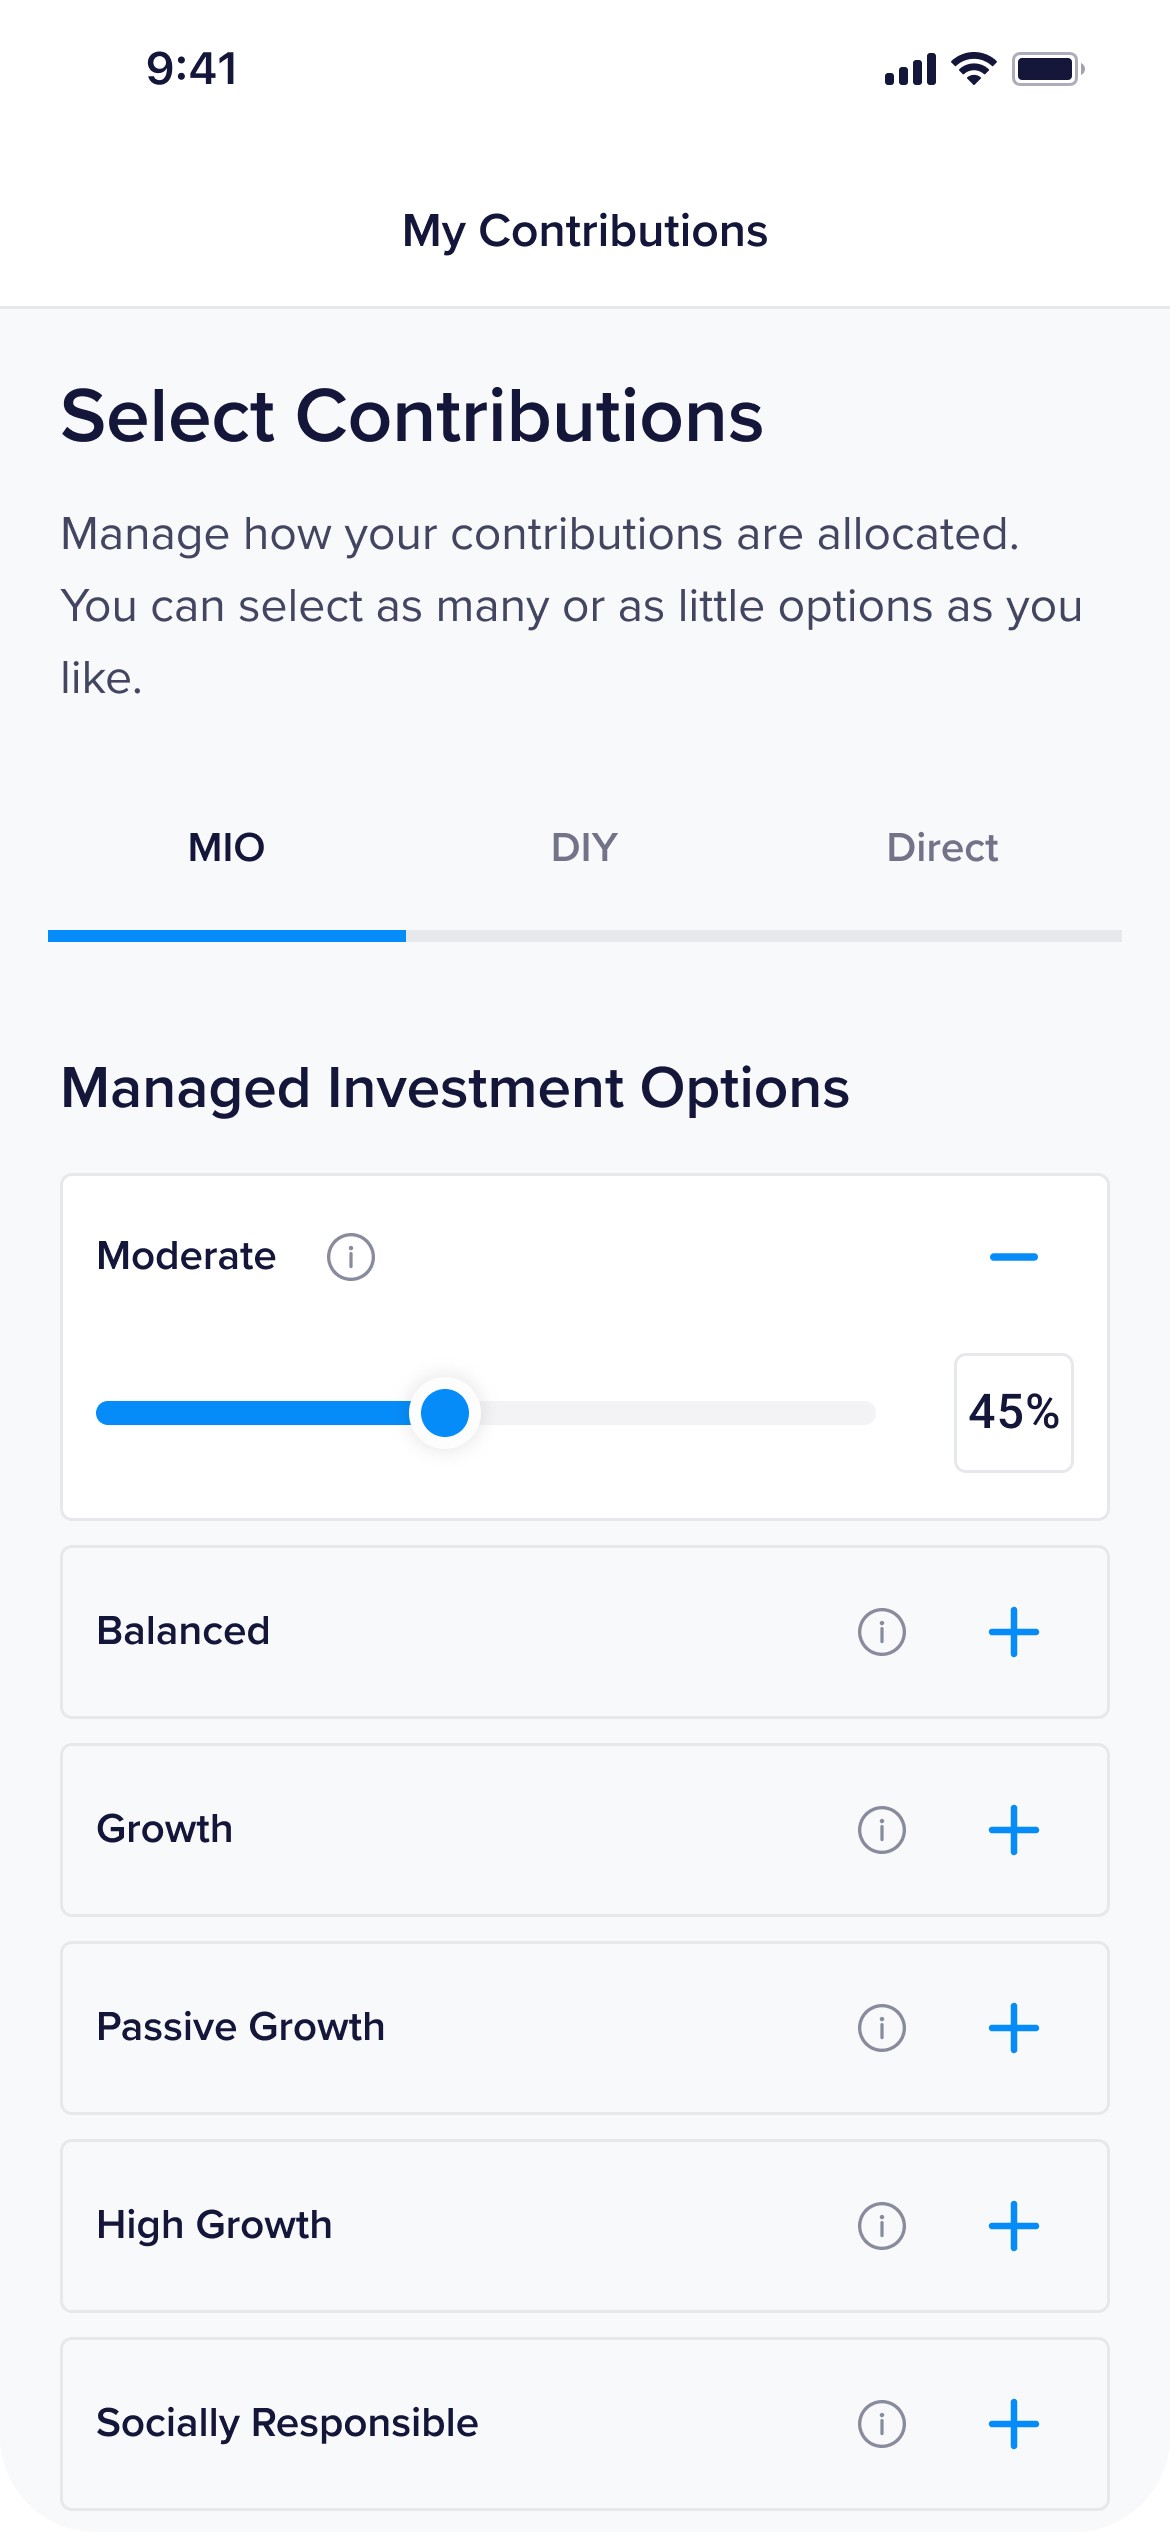Viewport: 1170px width, 2532px height.
Task: Select the MIO tab
Action: click(x=227, y=848)
